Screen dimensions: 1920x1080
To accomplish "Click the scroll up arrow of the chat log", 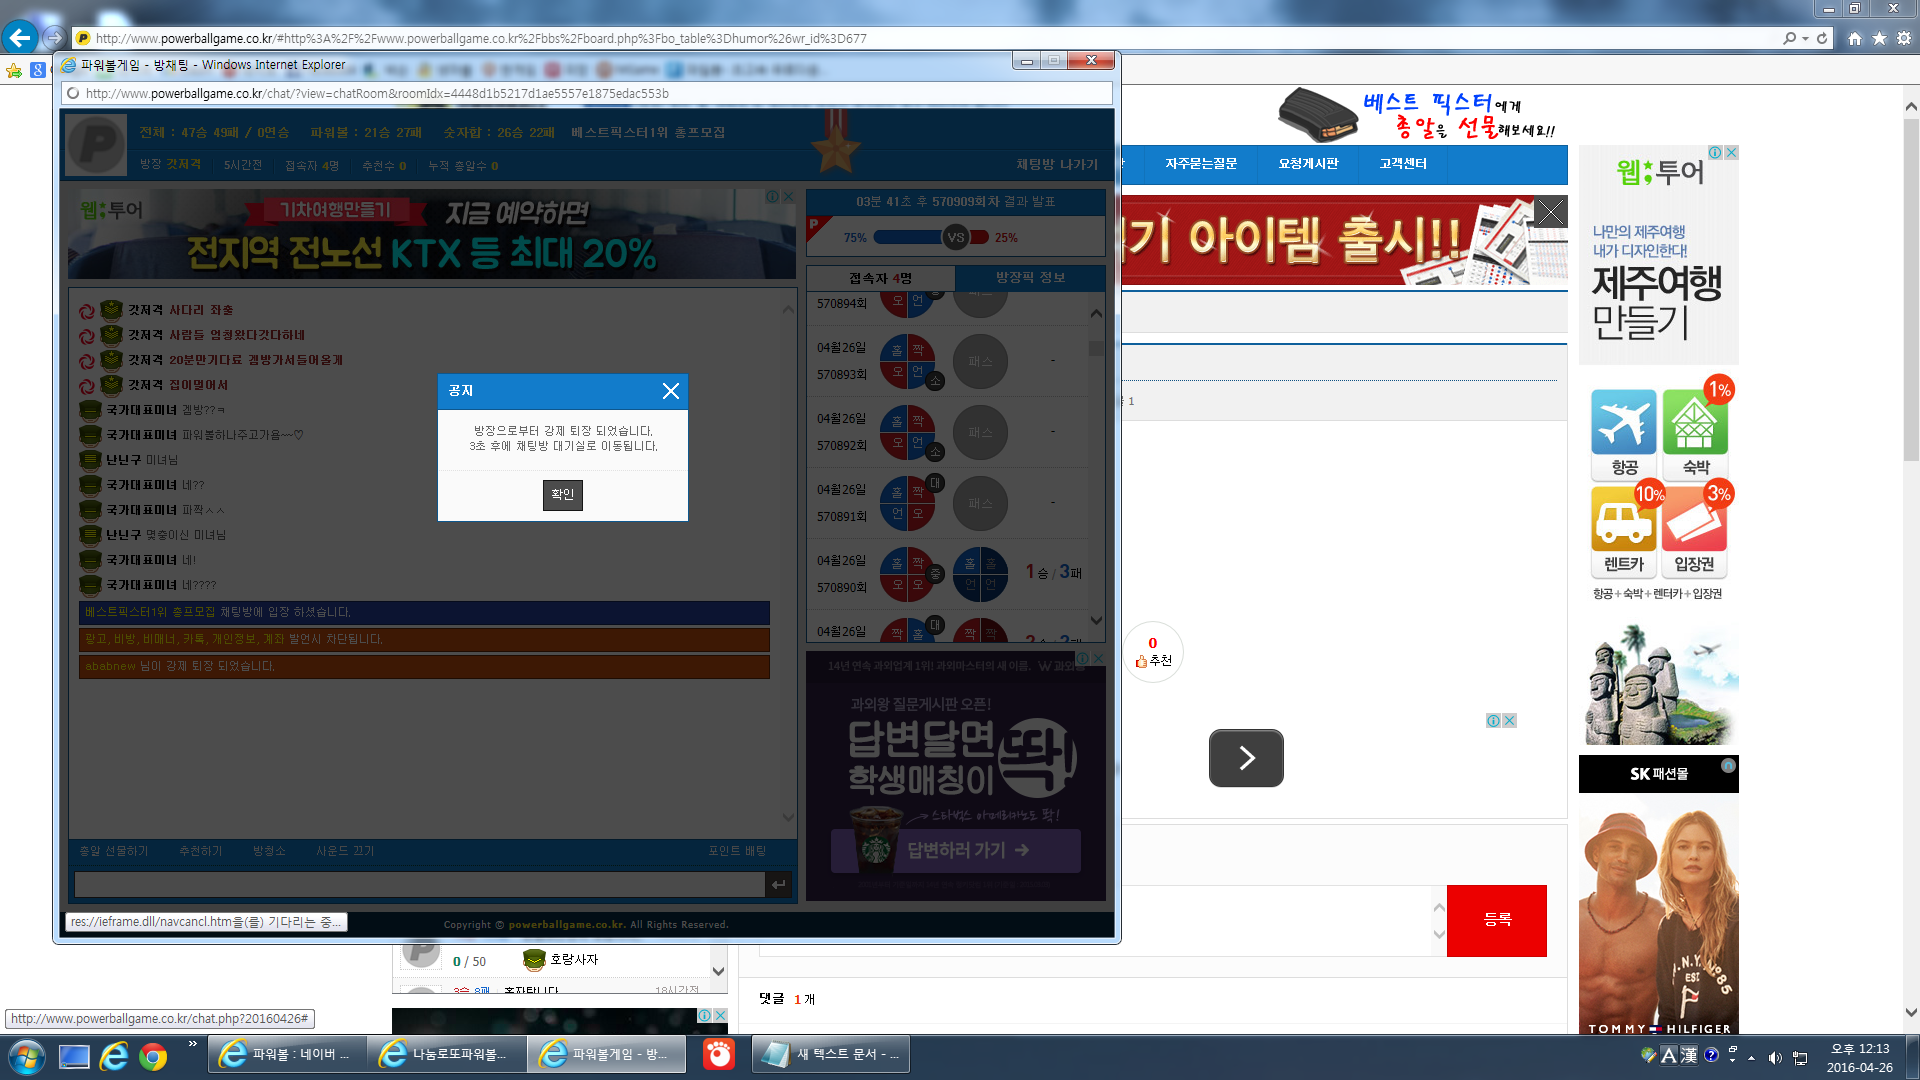I will [788, 311].
